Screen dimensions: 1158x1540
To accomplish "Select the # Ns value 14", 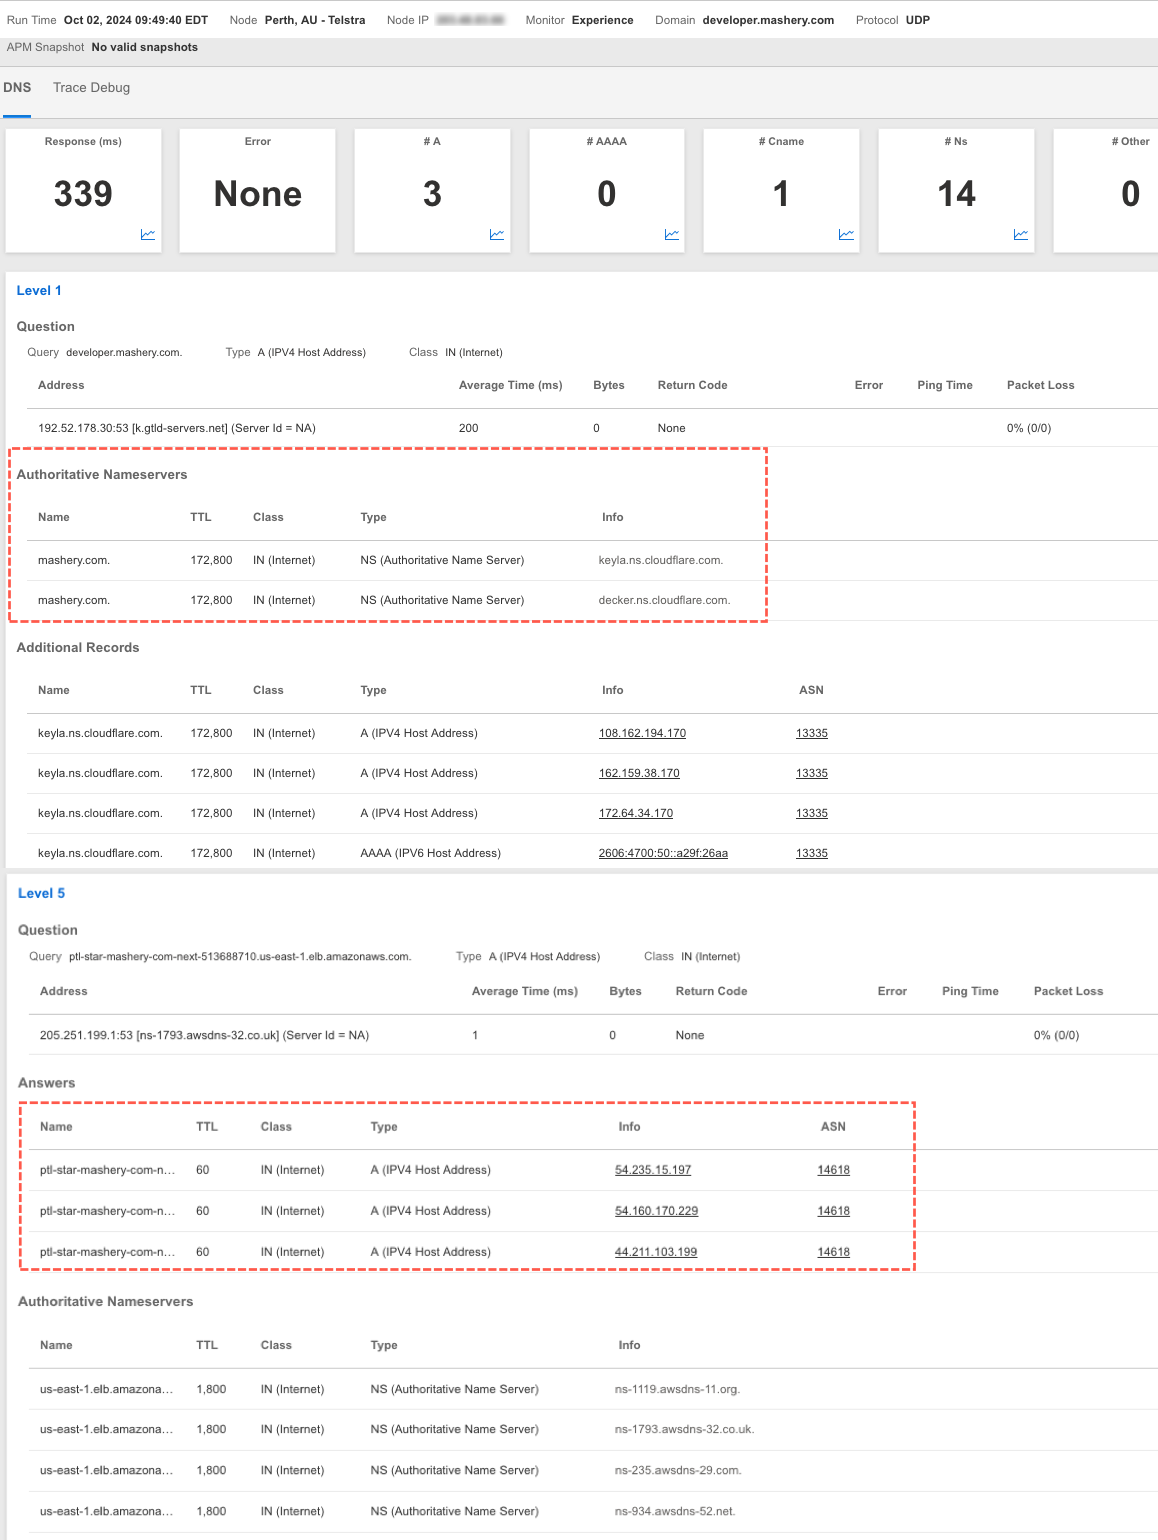I will pyautogui.click(x=956, y=194).
